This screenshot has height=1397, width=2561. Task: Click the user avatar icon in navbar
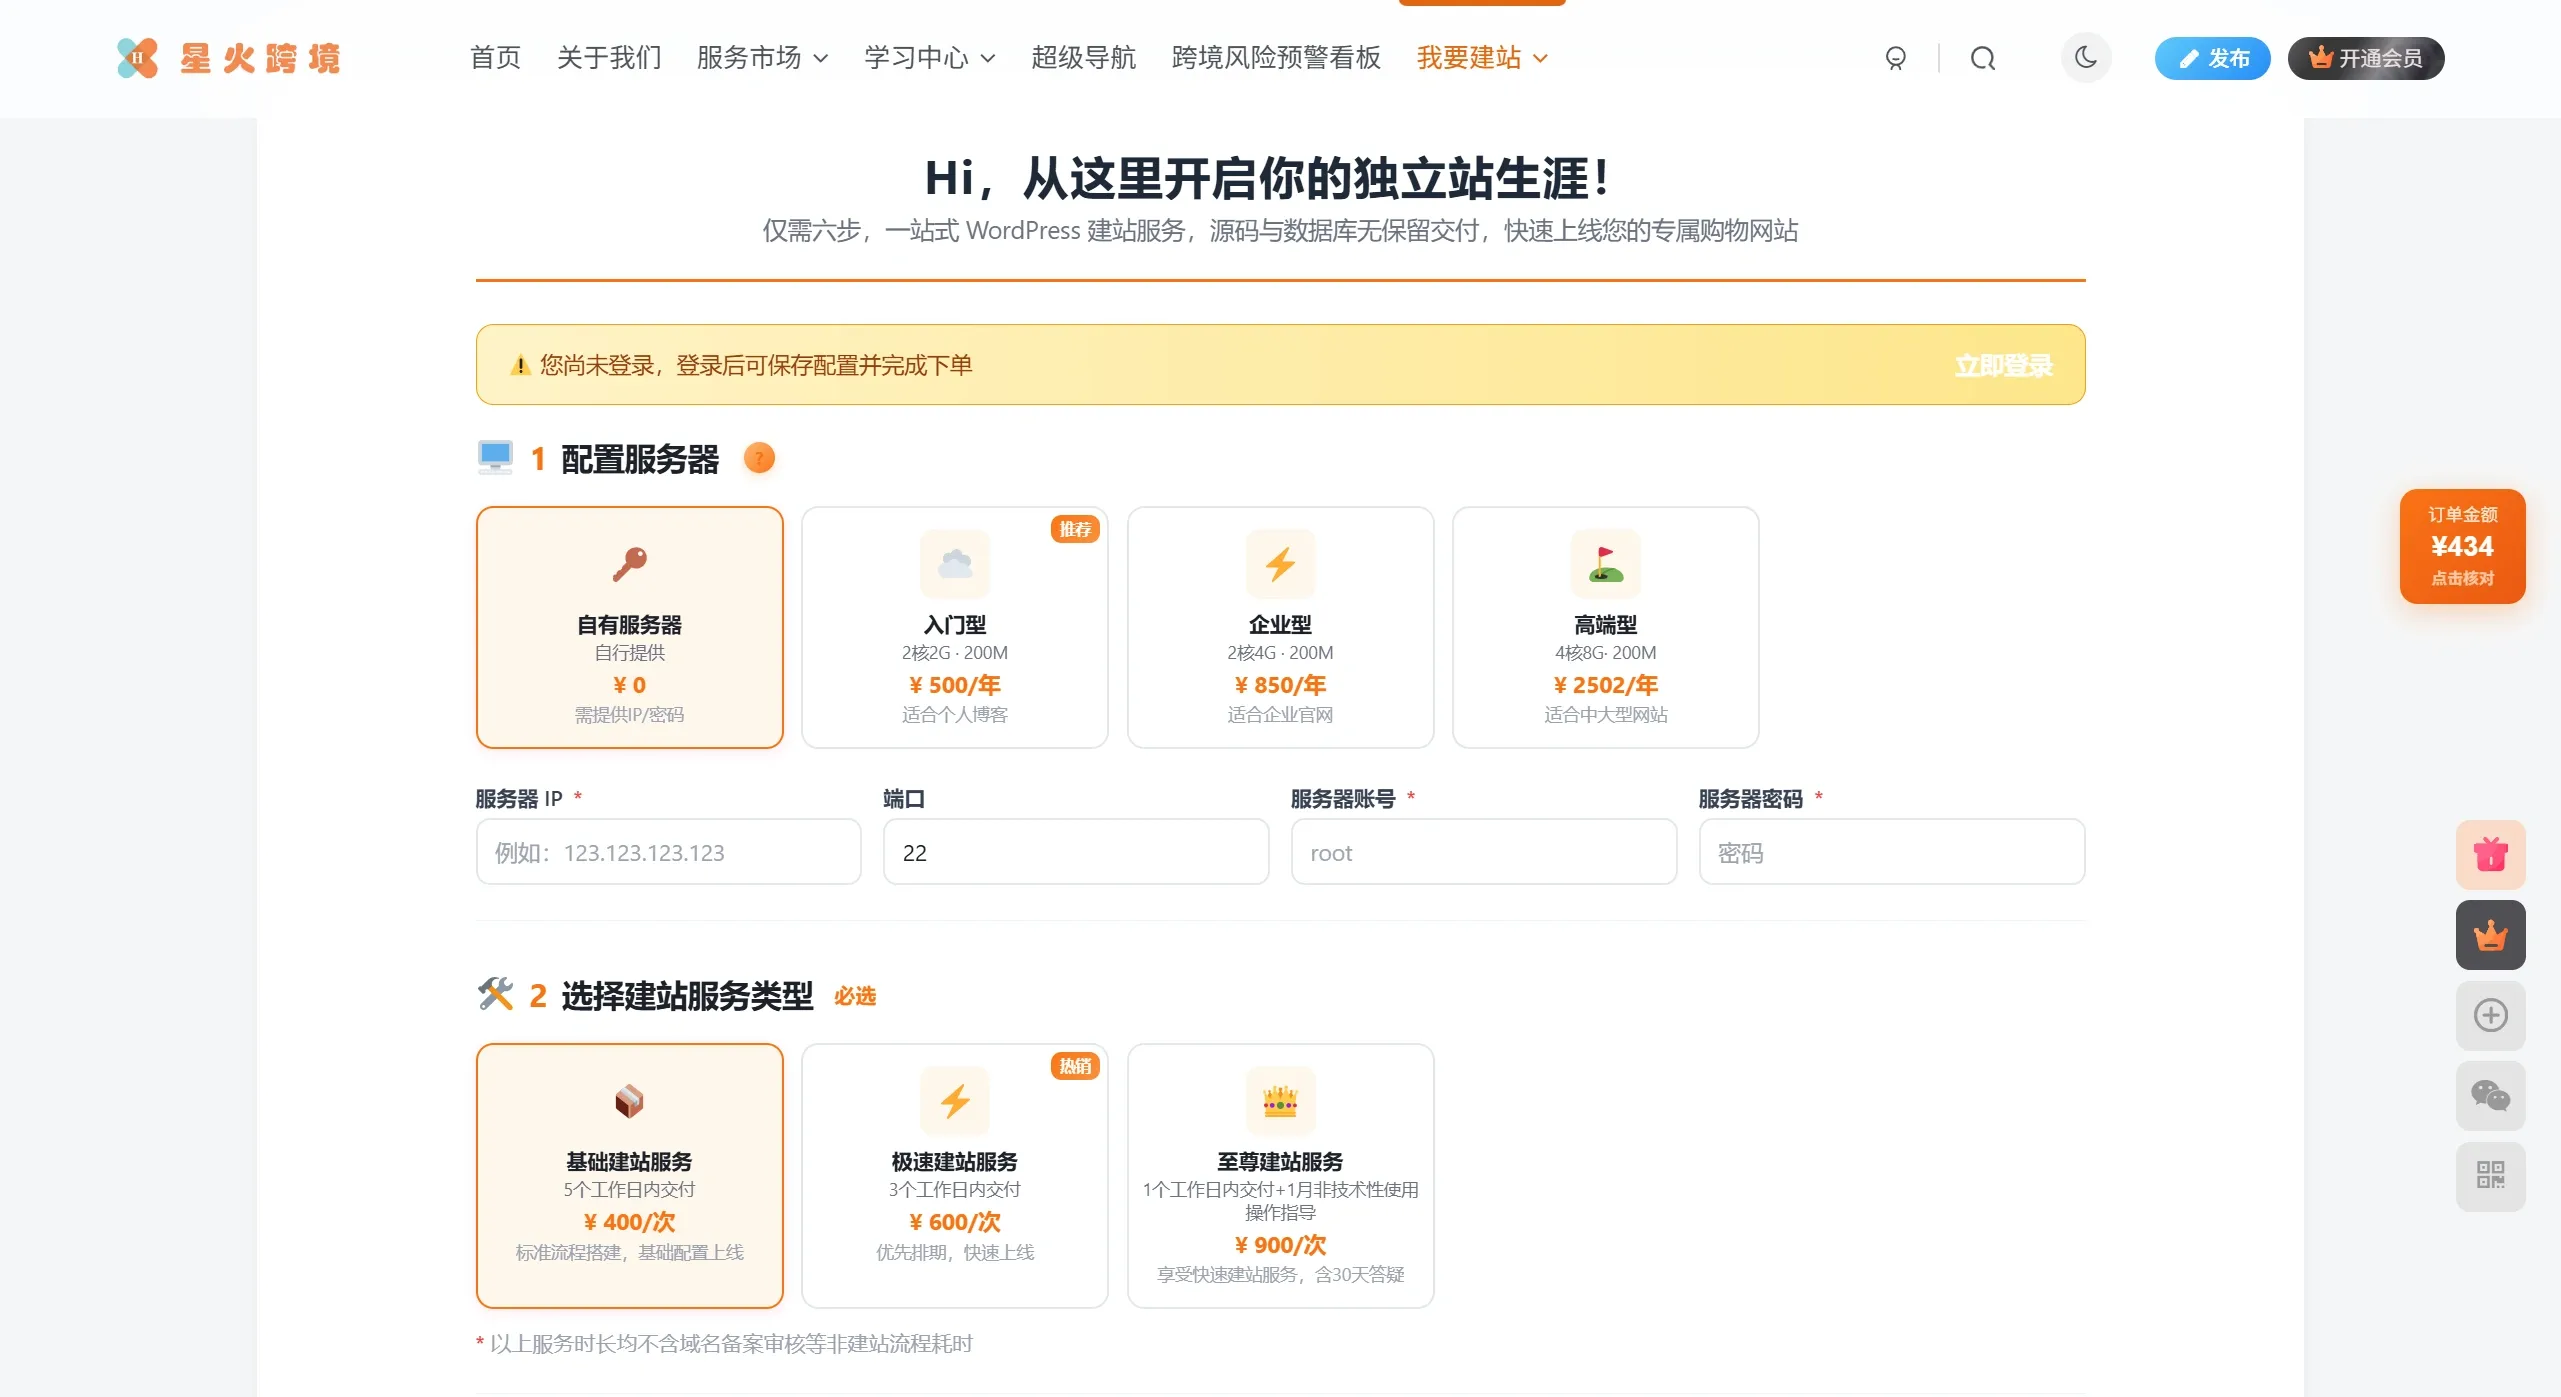click(x=1896, y=57)
